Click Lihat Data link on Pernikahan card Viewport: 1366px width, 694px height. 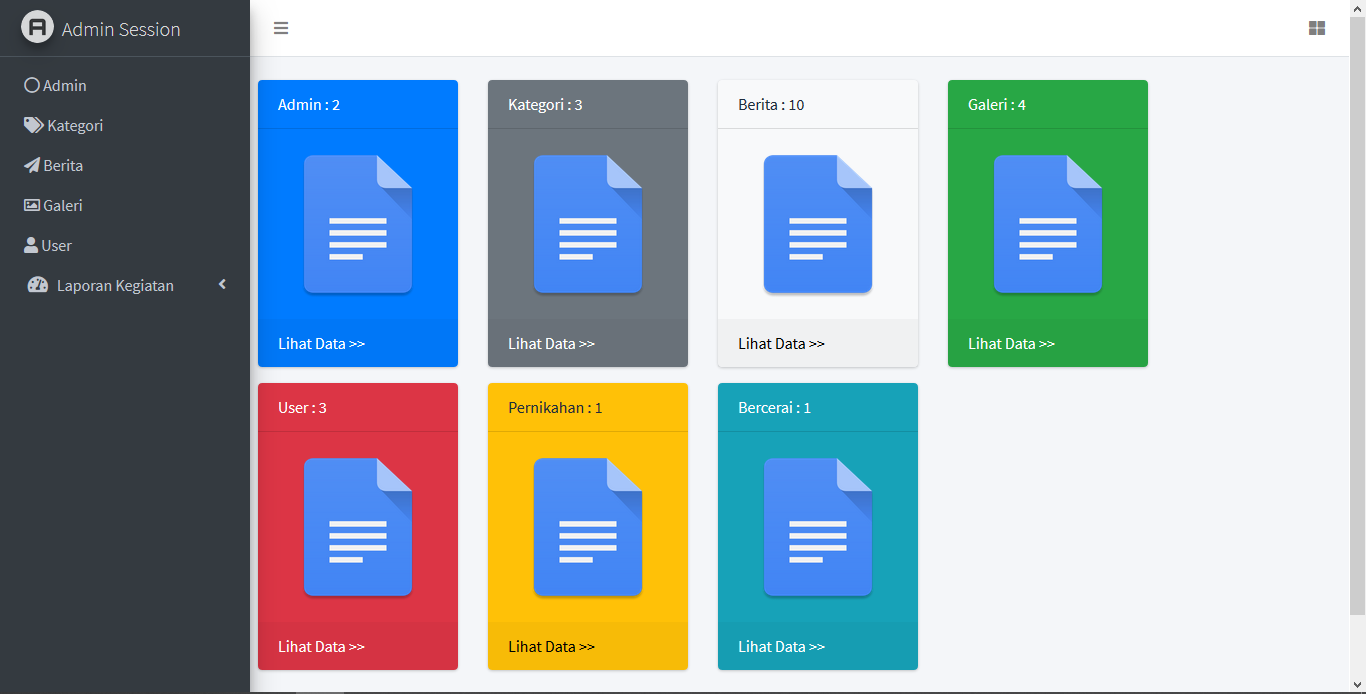click(x=551, y=646)
